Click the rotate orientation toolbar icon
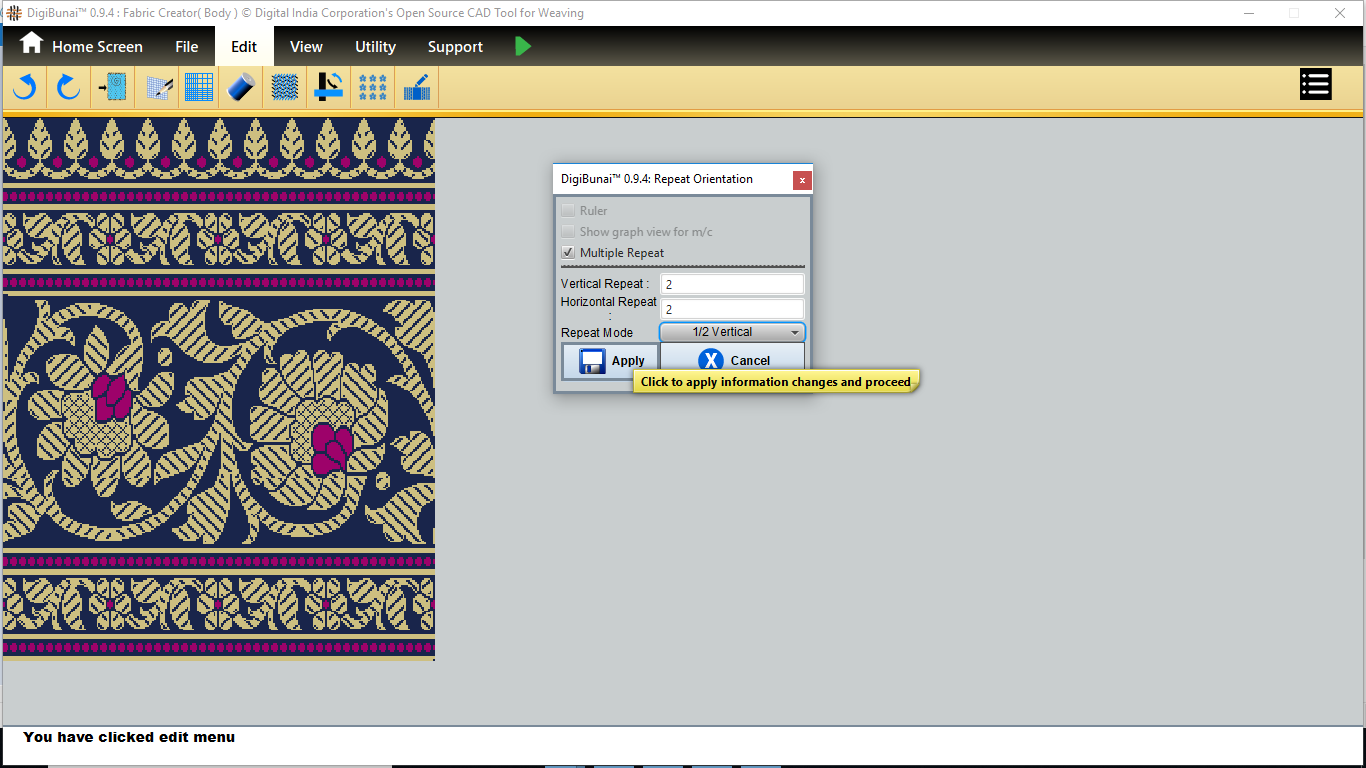The width and height of the screenshot is (1366, 768). coord(329,88)
